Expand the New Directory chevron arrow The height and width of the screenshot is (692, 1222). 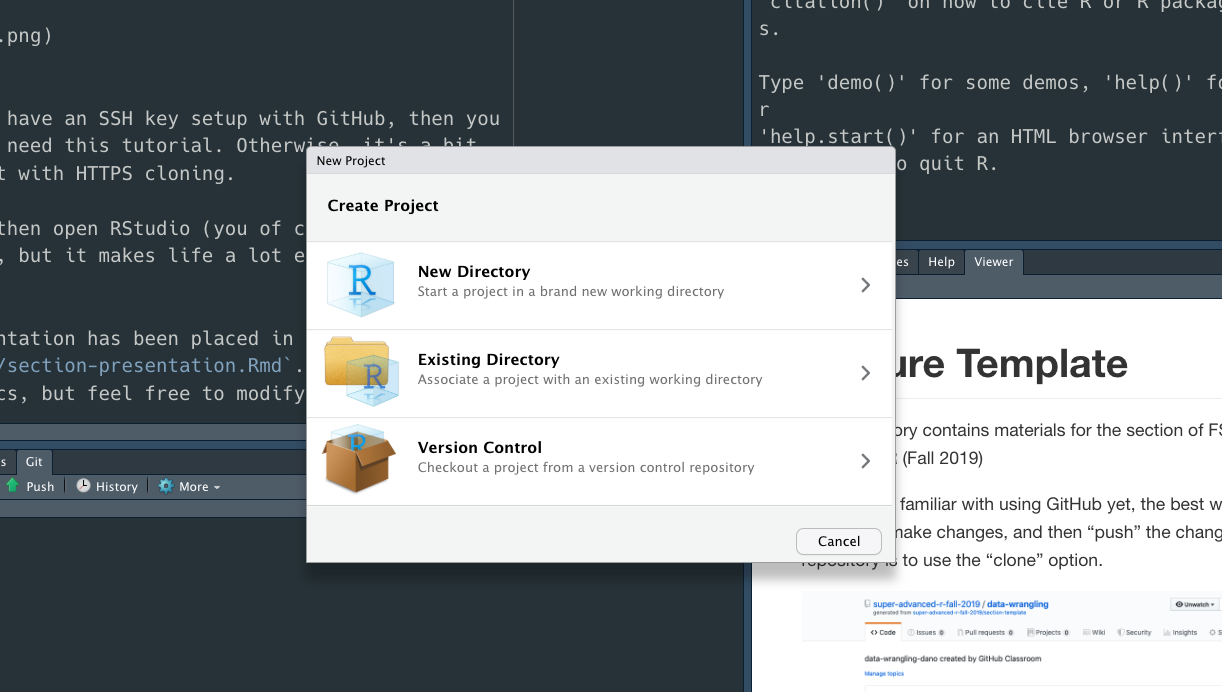tap(866, 285)
